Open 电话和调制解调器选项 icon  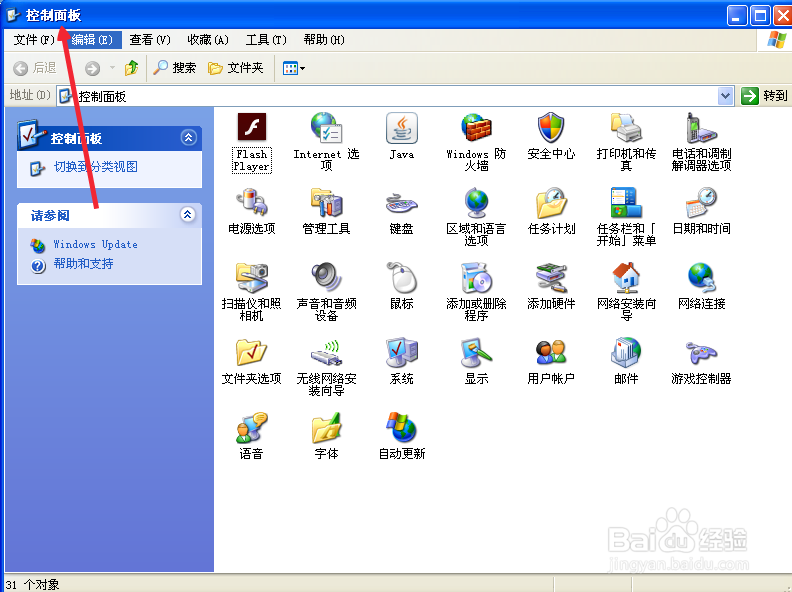click(701, 127)
